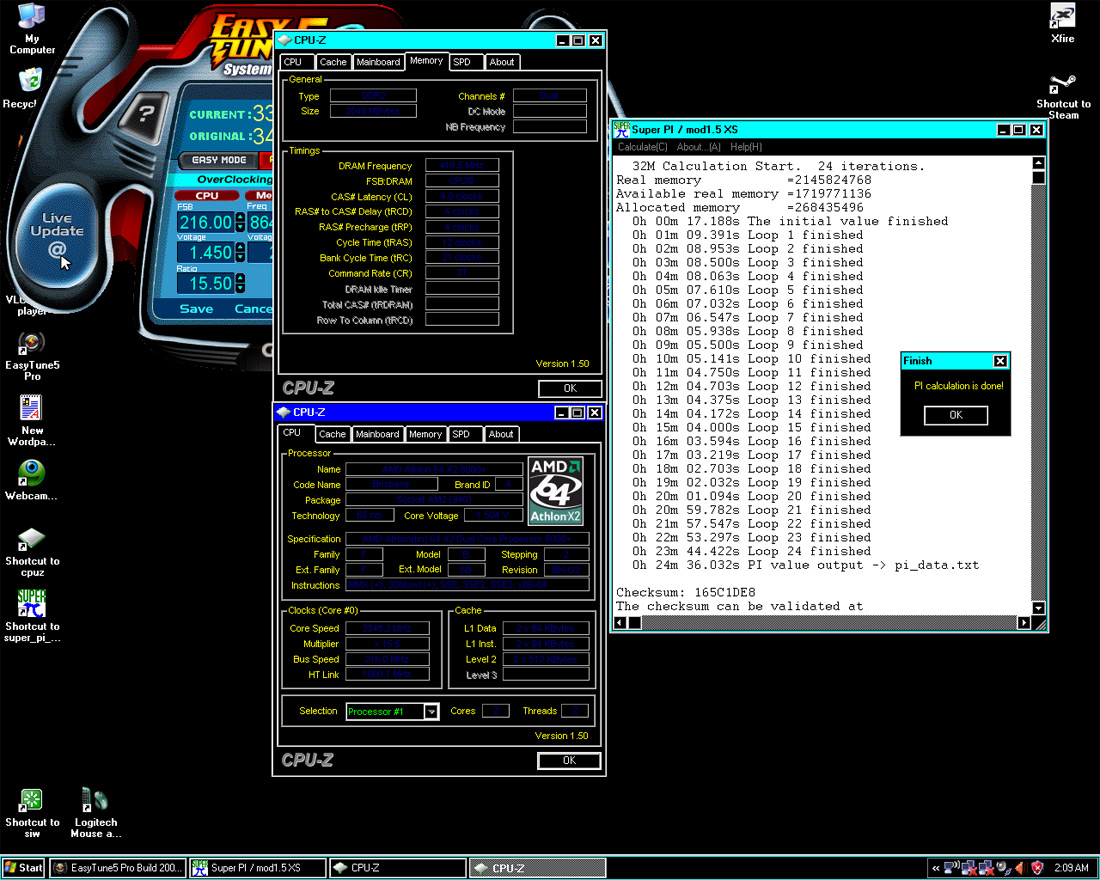Switch to Mainboard tab in upper CPU-Z window

tap(378, 62)
